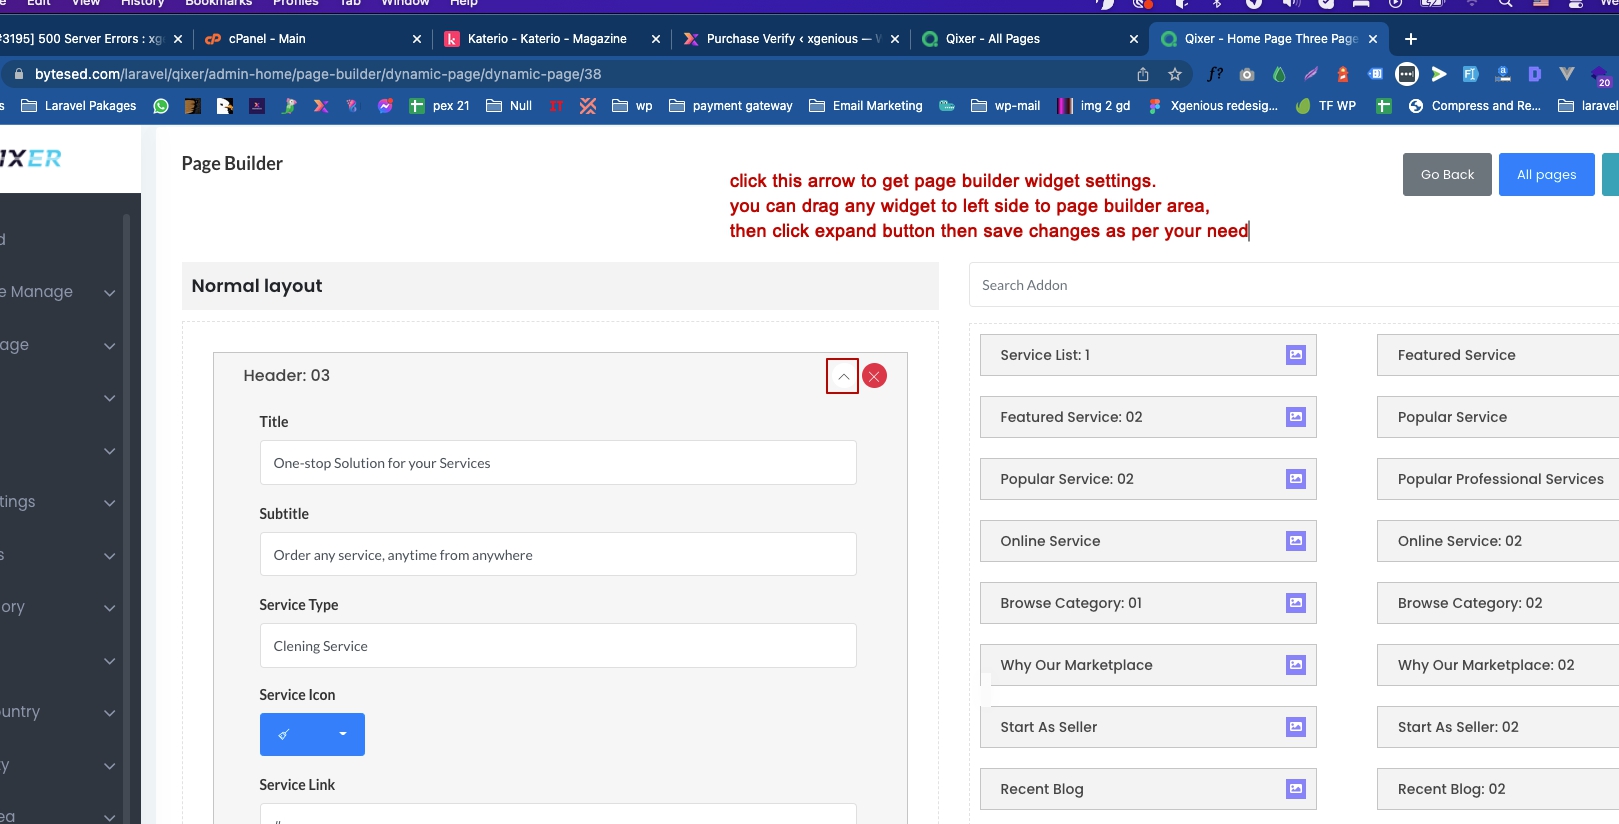
Task: Edit the Subtitle input field
Action: coord(558,555)
